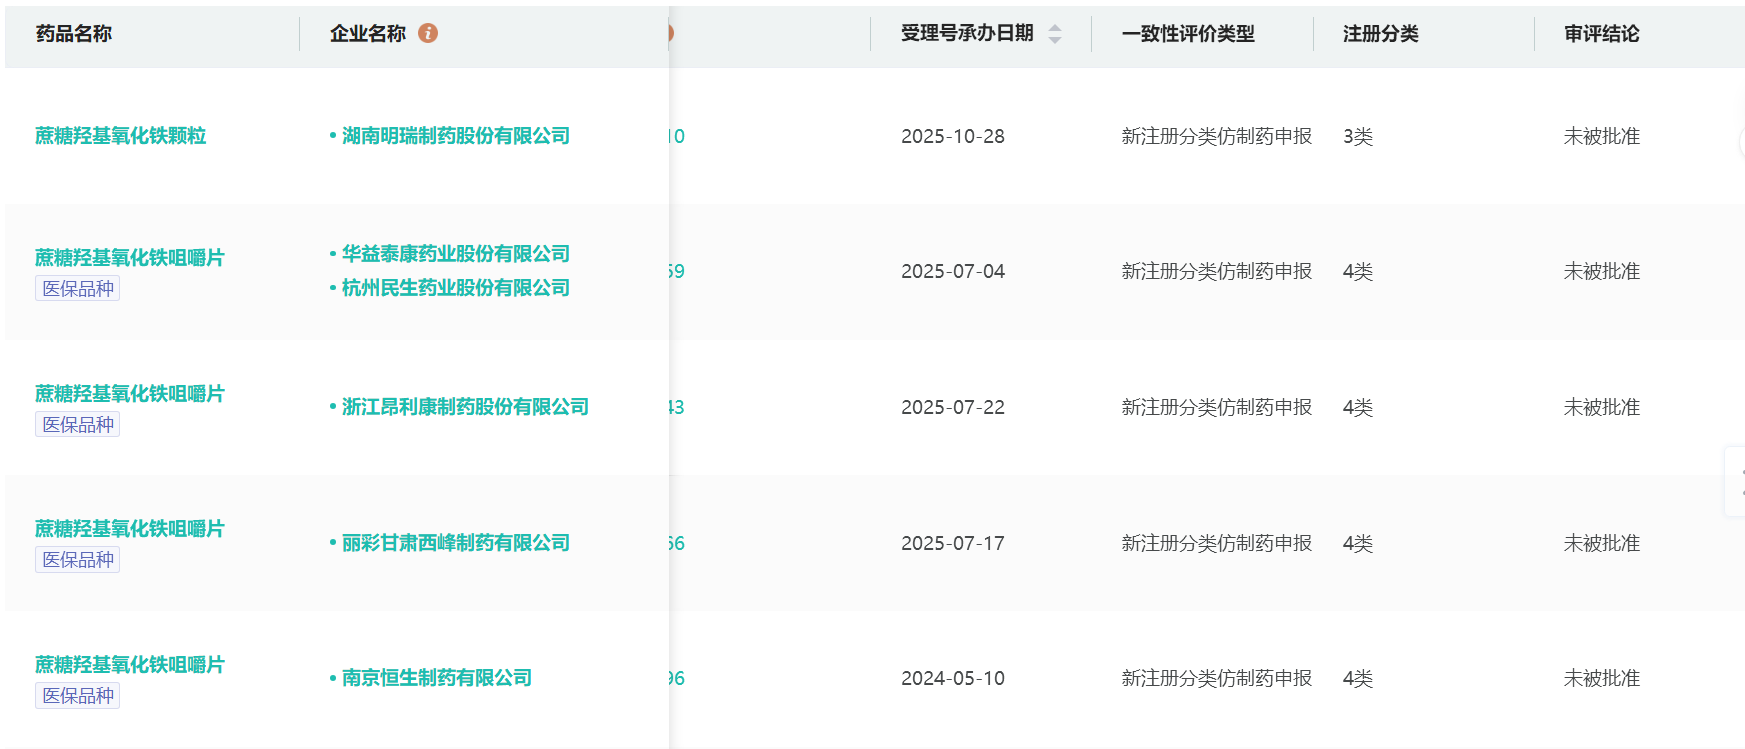
Task: Open the 丽彩甘肃西峰制药有限公司 company link
Action: tap(456, 543)
